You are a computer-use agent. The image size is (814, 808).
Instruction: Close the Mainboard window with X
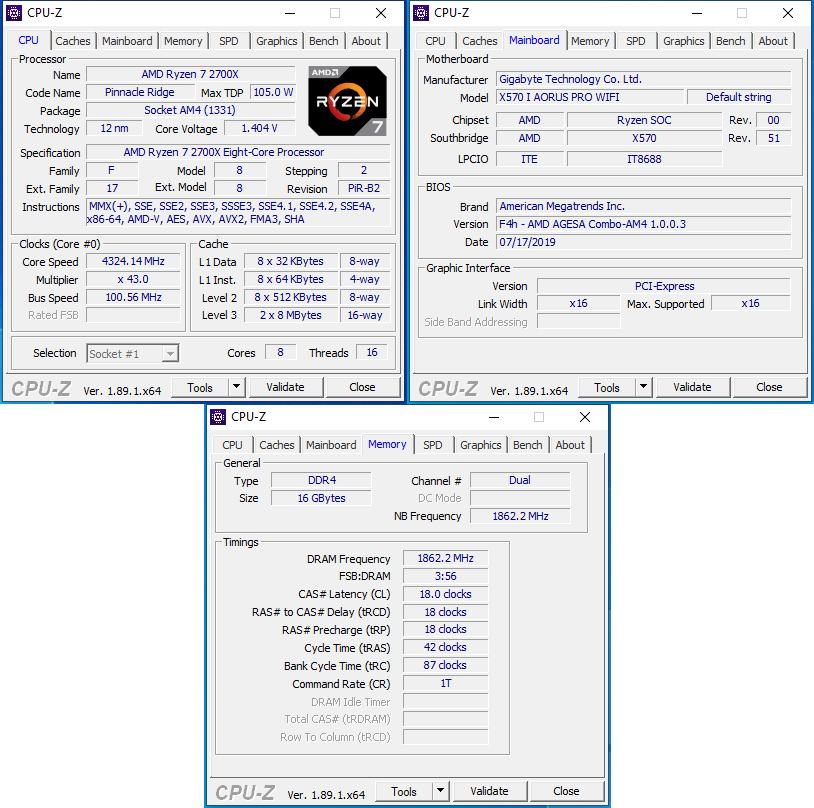tap(788, 13)
